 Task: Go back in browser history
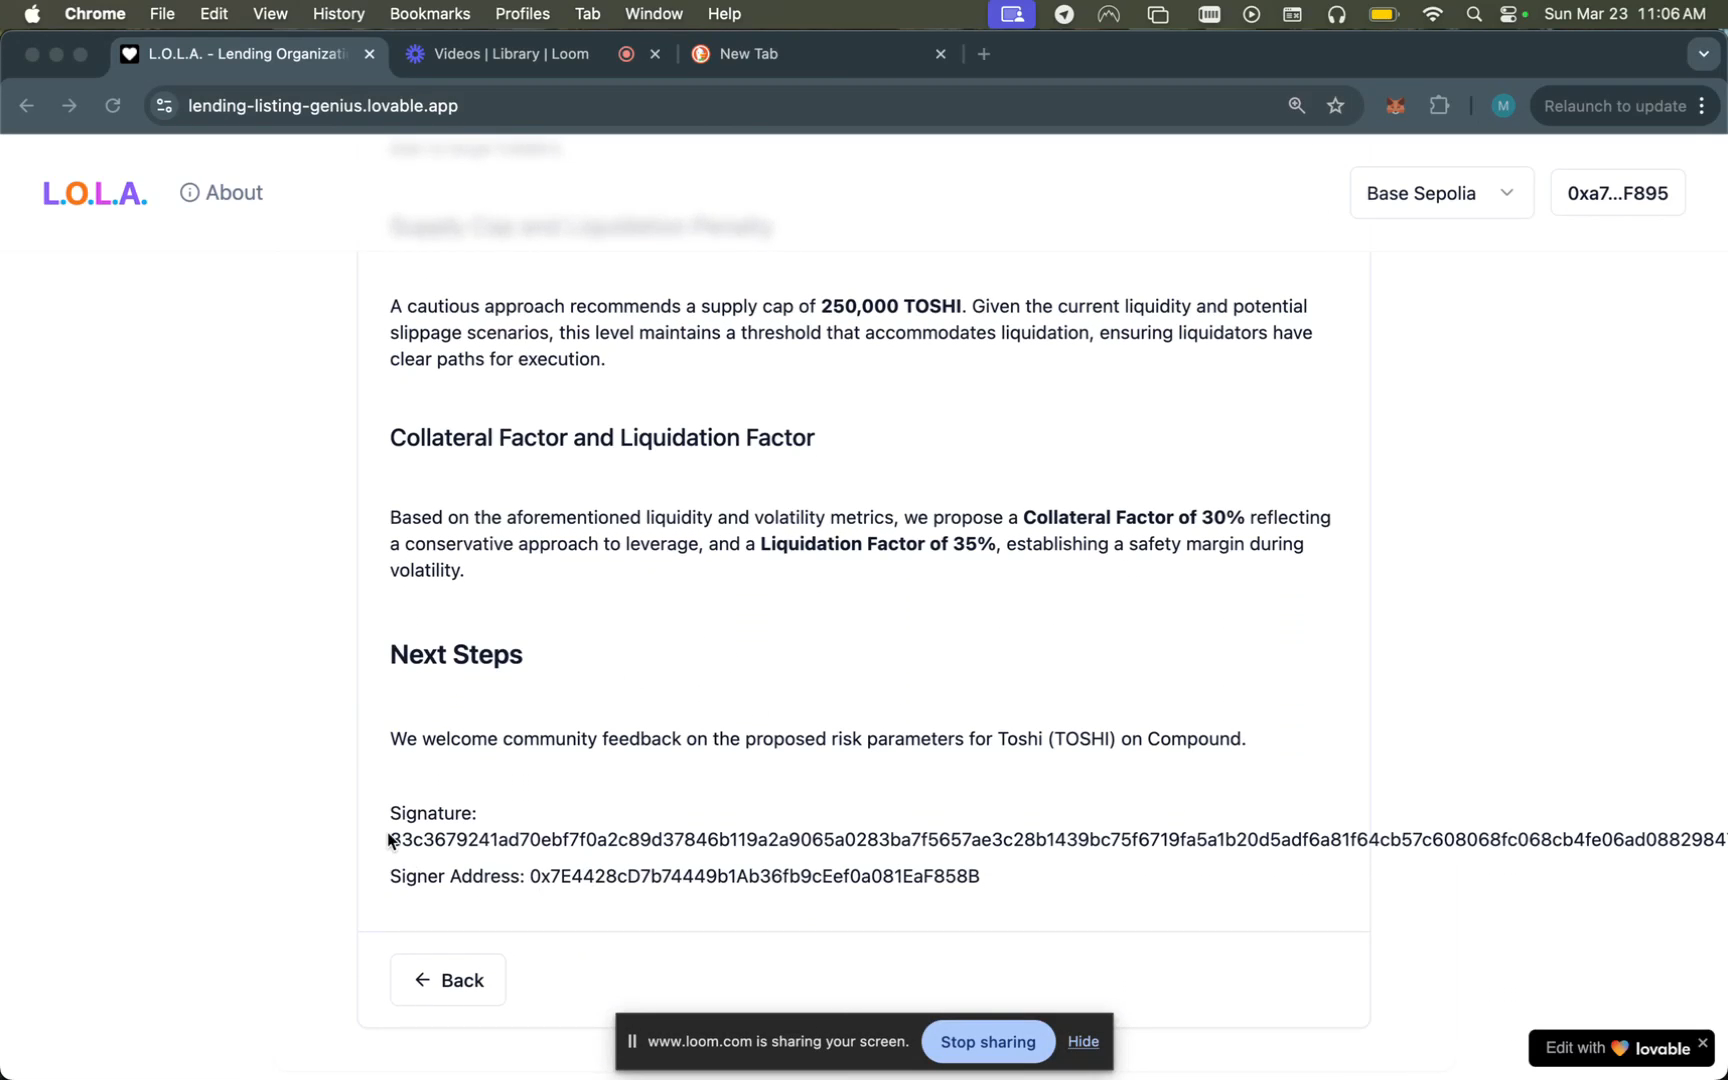tap(27, 106)
